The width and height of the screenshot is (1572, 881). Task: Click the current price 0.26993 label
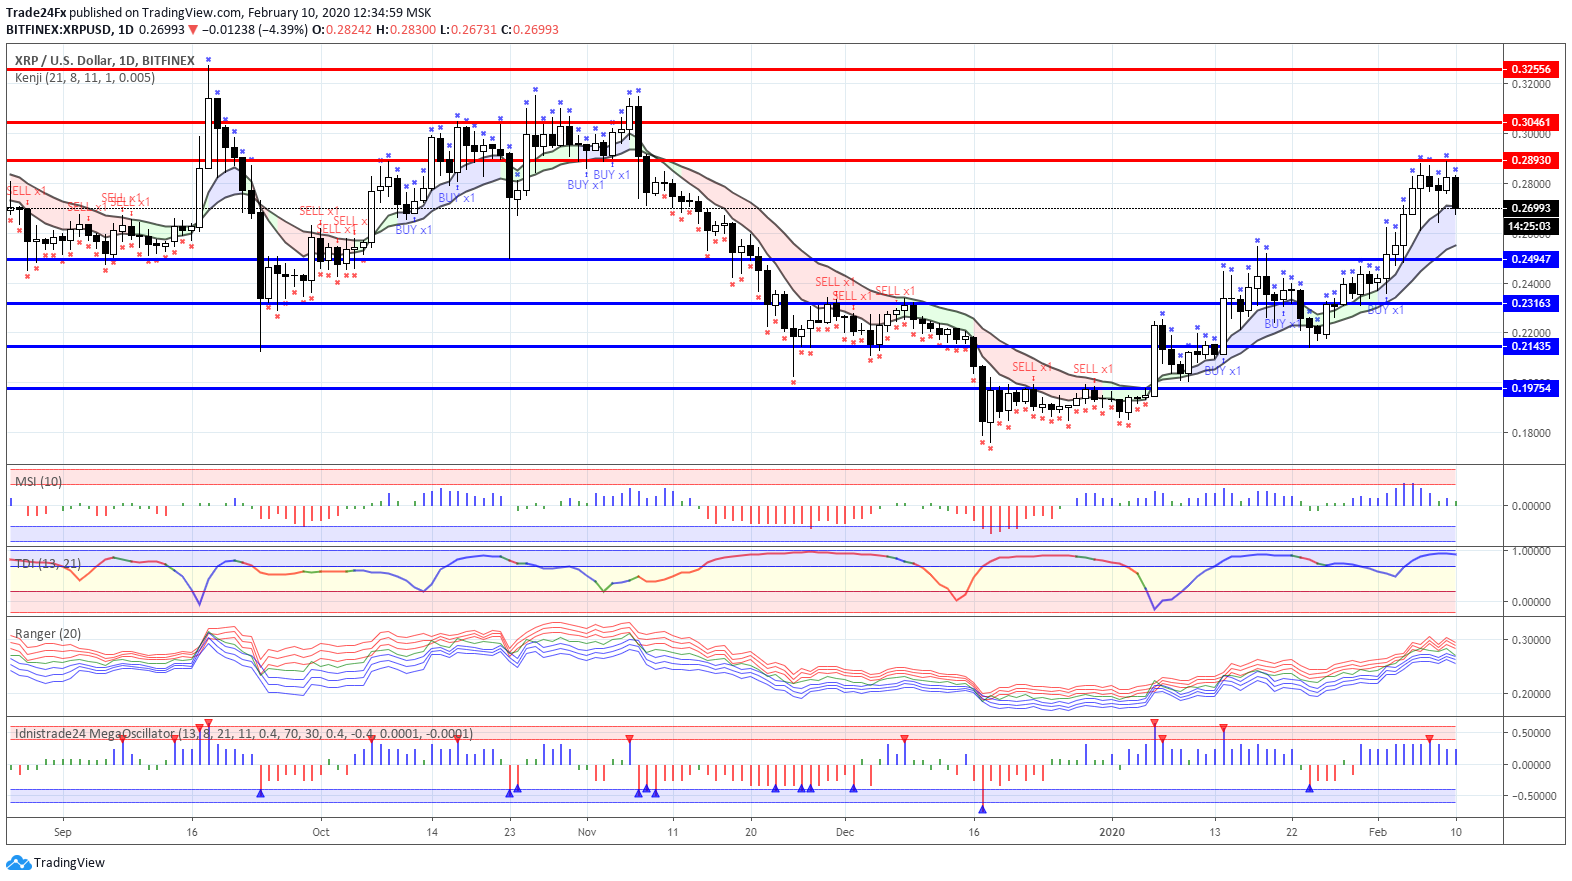(x=1531, y=208)
